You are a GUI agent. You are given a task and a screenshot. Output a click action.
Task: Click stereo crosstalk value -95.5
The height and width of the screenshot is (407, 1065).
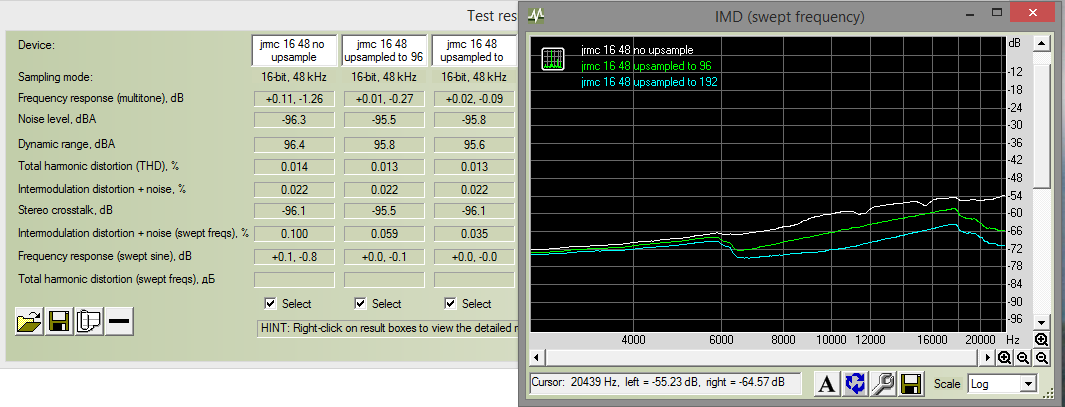tap(384, 211)
